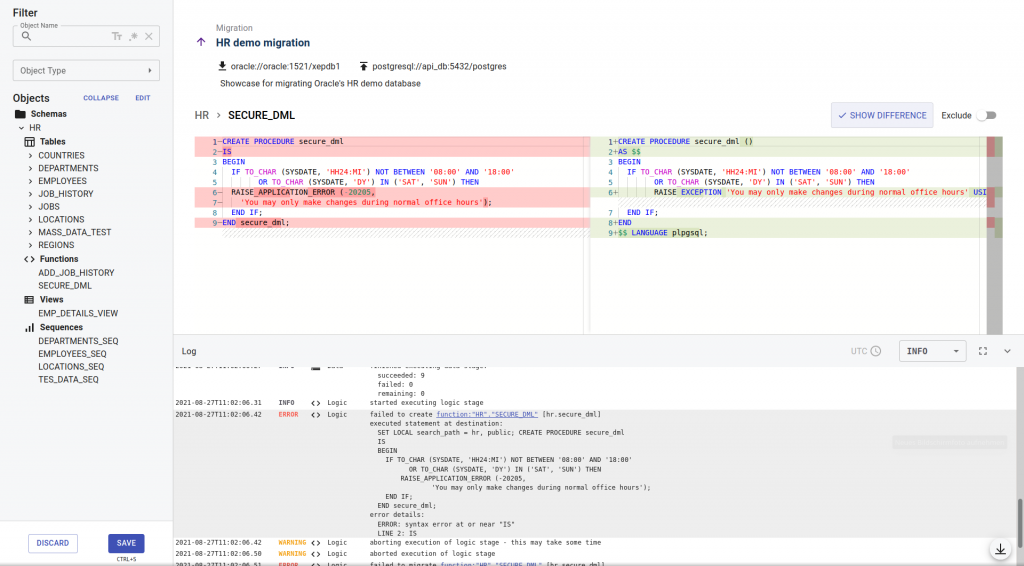Click the Logic icon on 'started executing logic stage'
The image size is (1024, 566).
click(x=315, y=403)
